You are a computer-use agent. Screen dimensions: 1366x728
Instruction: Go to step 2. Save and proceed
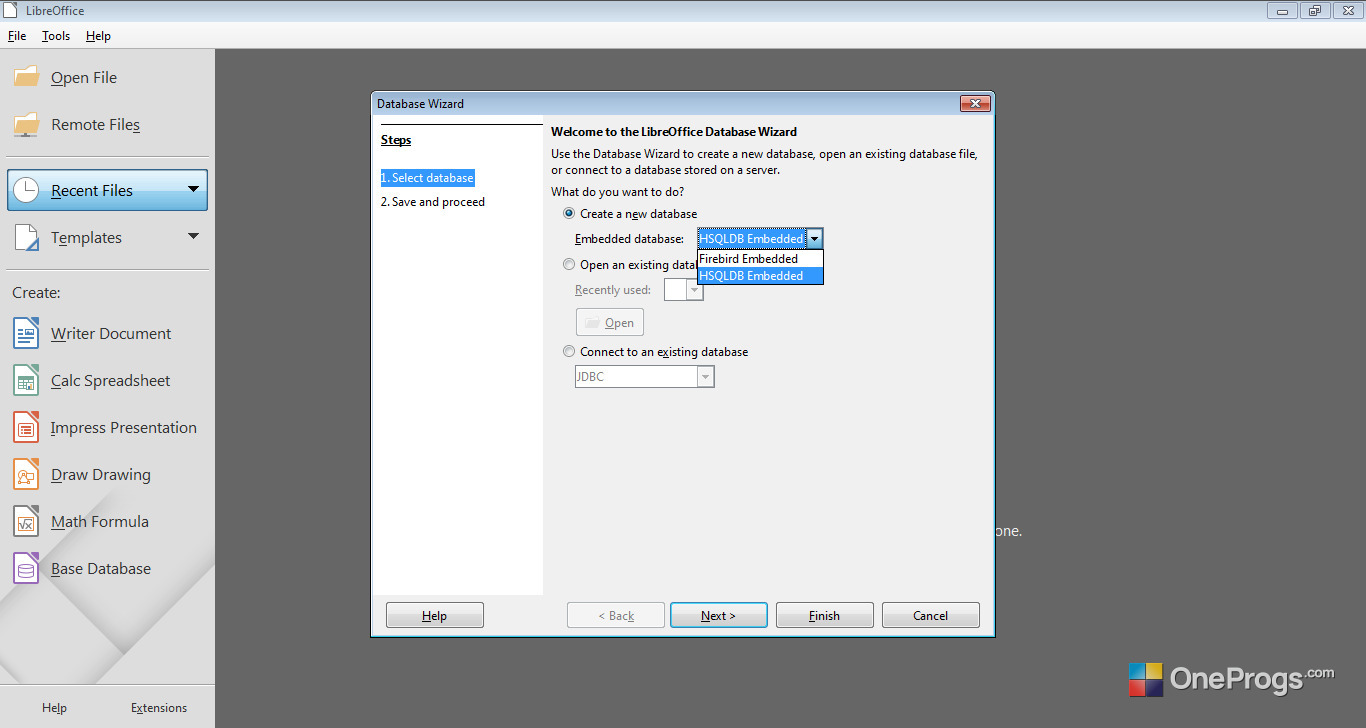433,201
